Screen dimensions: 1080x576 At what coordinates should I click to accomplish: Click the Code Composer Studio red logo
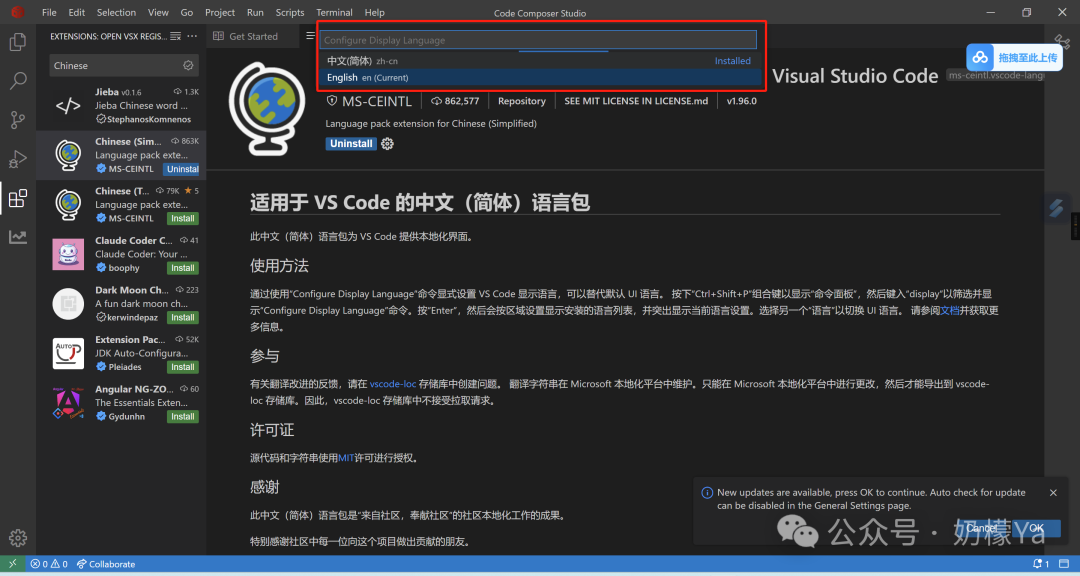pyautogui.click(x=17, y=12)
